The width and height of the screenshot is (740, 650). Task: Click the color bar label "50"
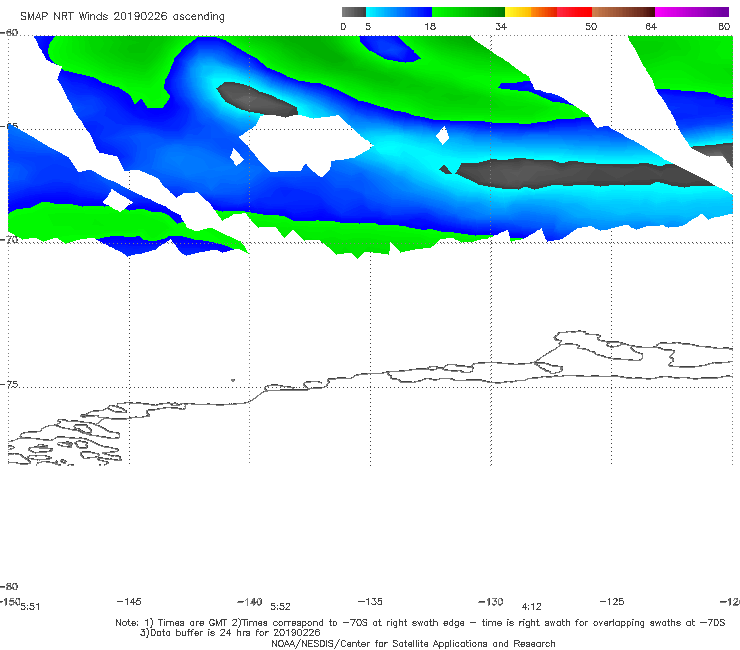pyautogui.click(x=591, y=27)
